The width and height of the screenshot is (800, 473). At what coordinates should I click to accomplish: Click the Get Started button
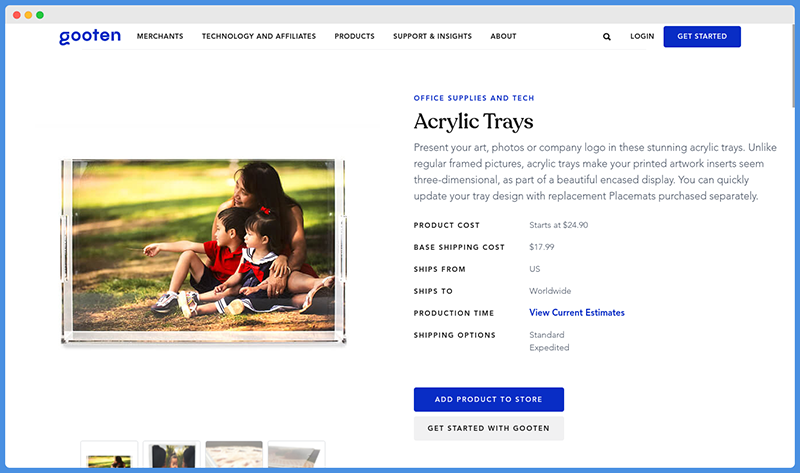(x=702, y=36)
